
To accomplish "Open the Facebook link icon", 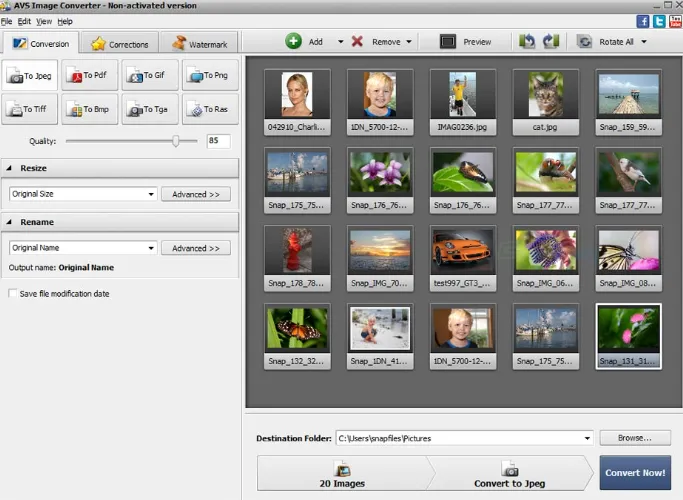I will click(642, 21).
